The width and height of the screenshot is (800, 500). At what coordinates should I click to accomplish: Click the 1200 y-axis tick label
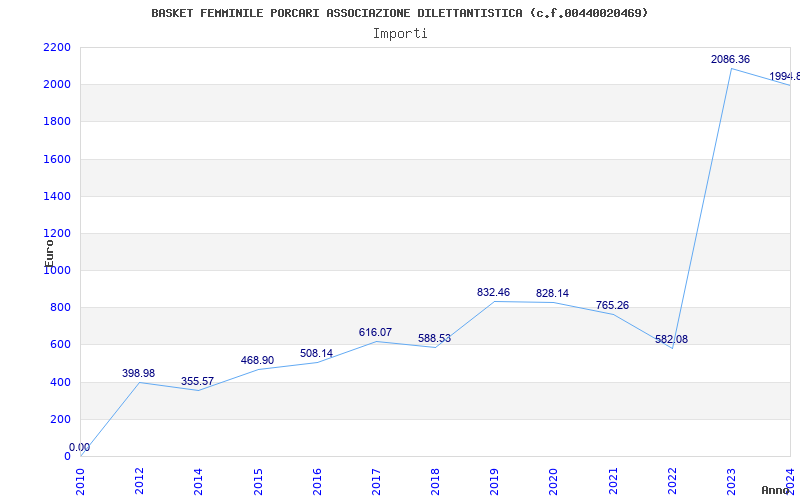pyautogui.click(x=57, y=234)
